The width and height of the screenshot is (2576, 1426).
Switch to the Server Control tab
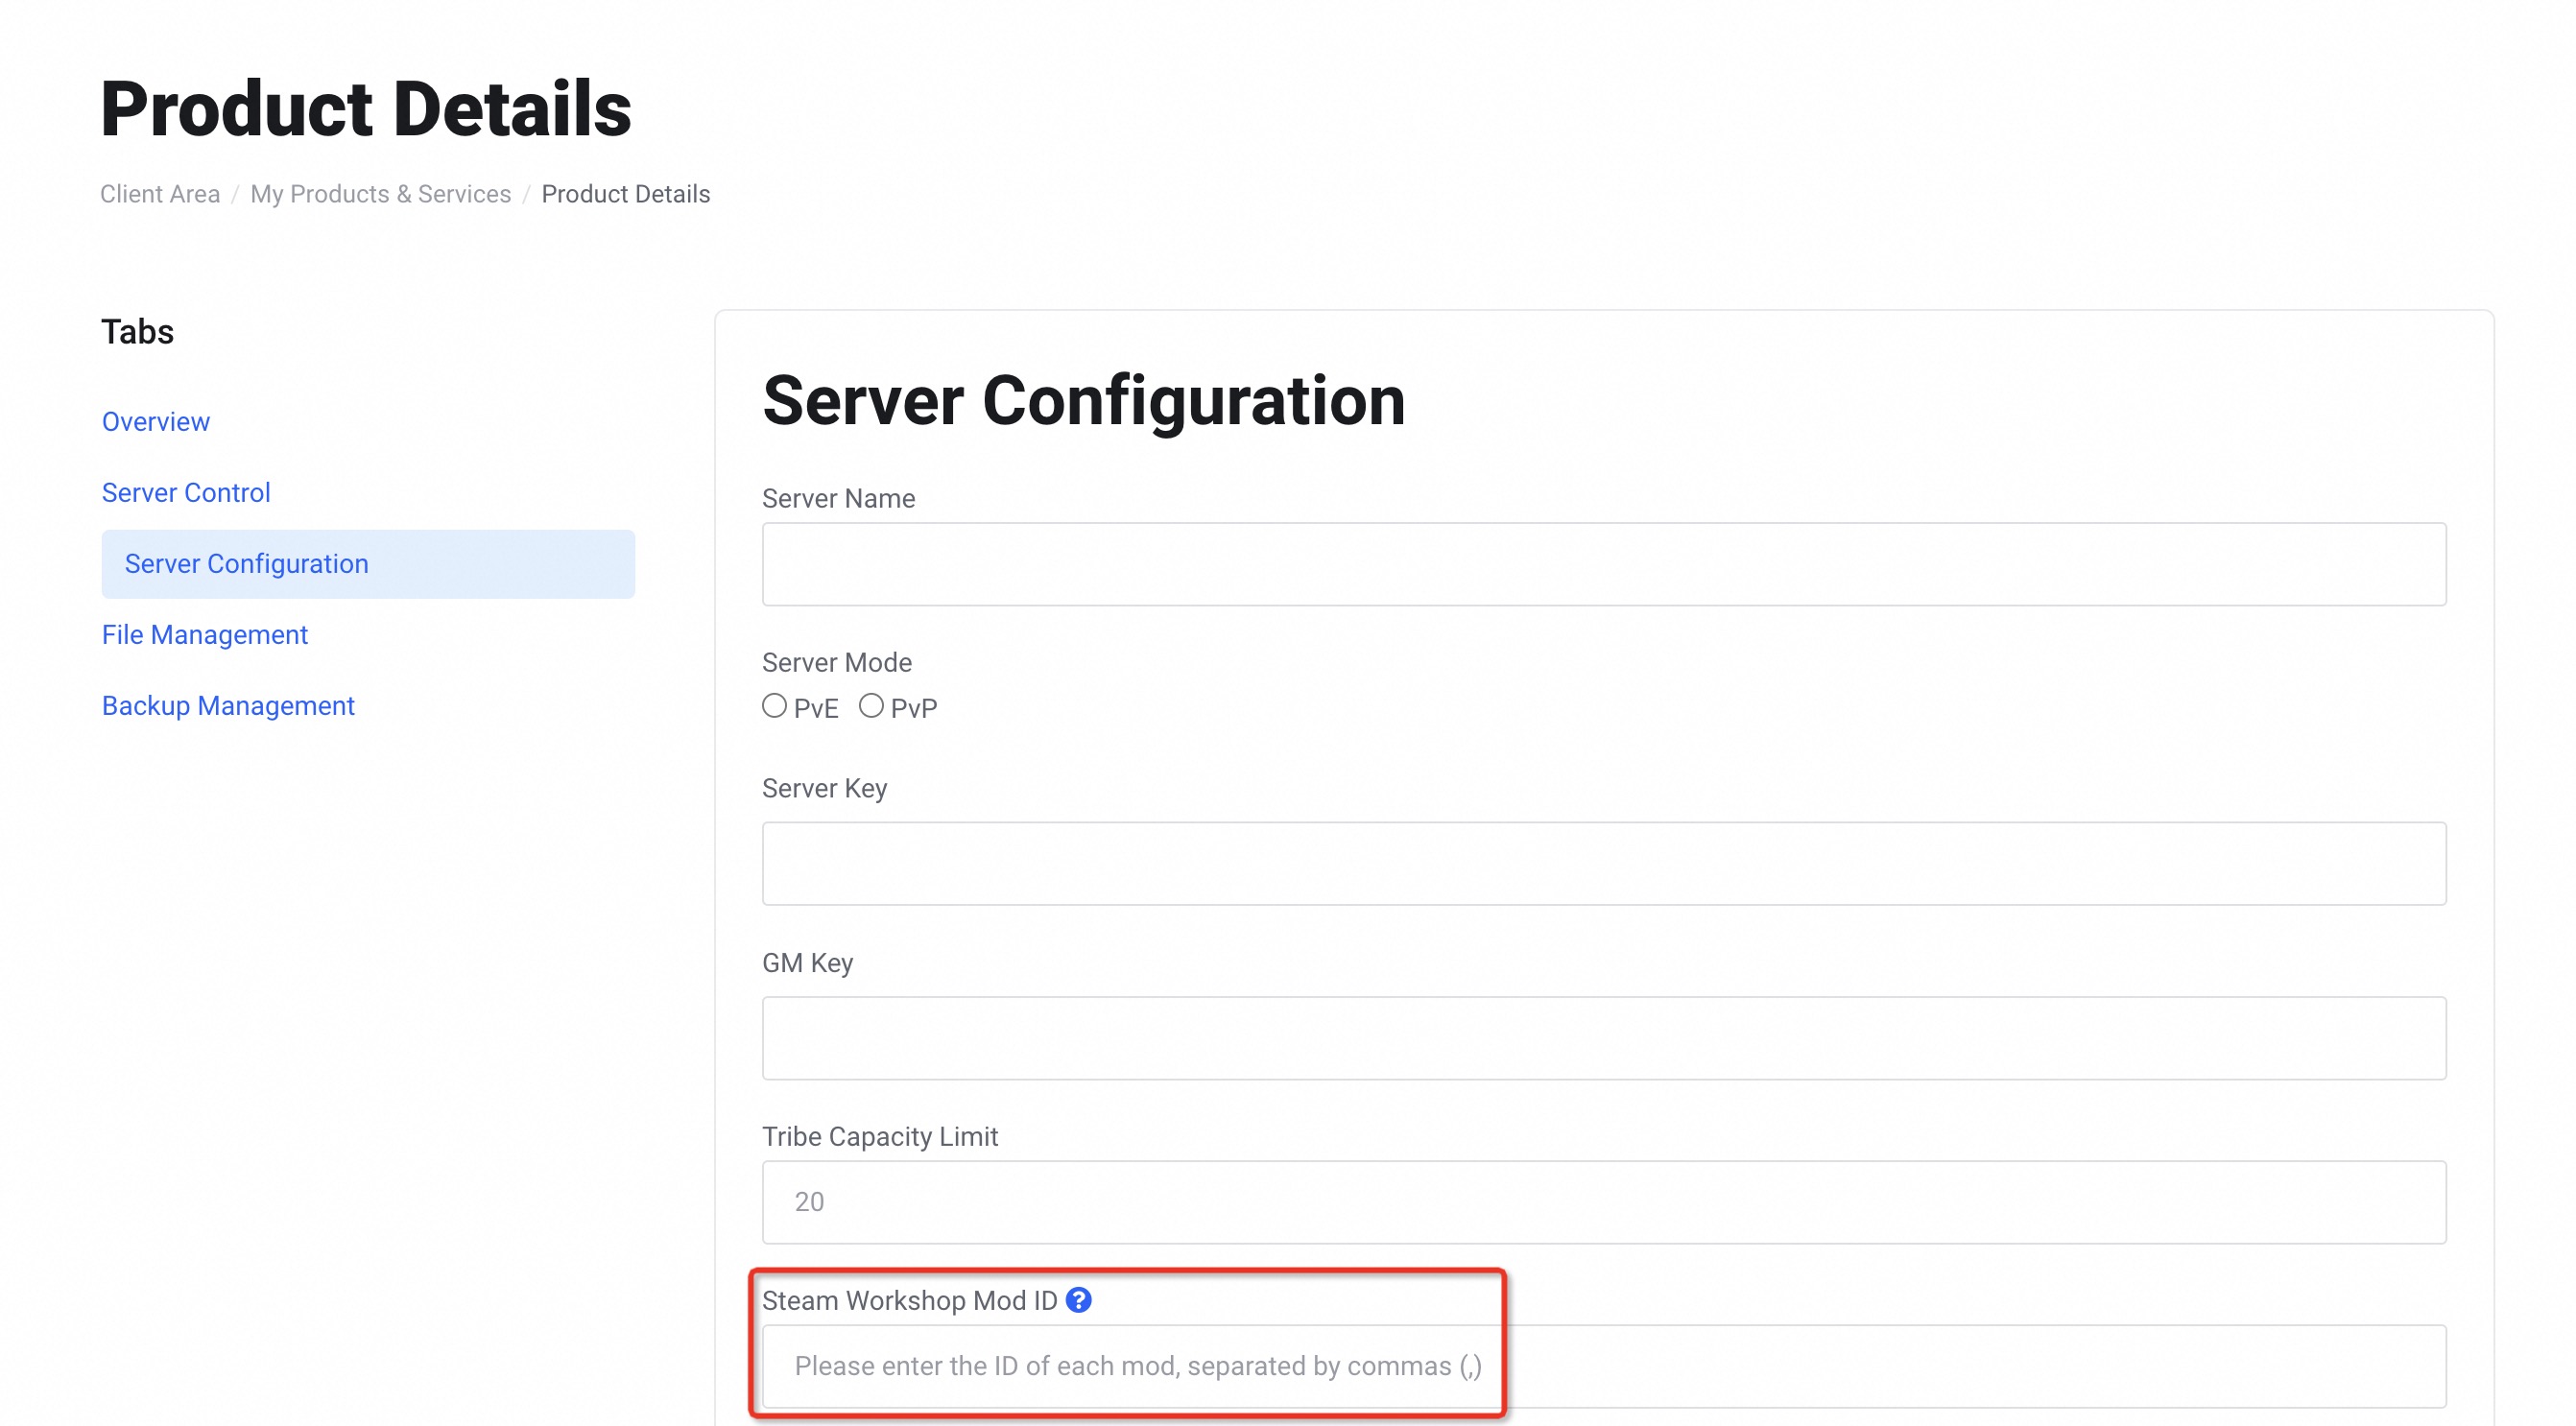pyautogui.click(x=186, y=492)
